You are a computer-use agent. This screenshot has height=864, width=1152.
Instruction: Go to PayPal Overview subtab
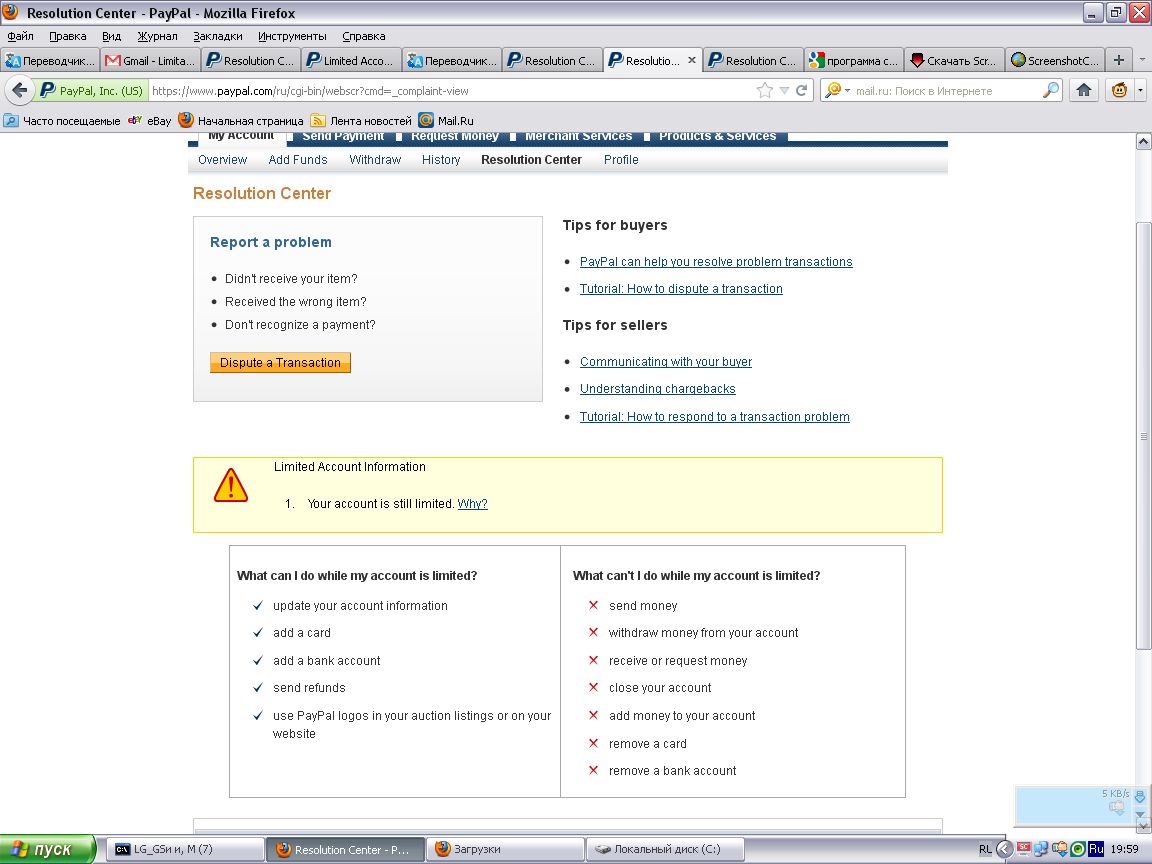click(223, 159)
